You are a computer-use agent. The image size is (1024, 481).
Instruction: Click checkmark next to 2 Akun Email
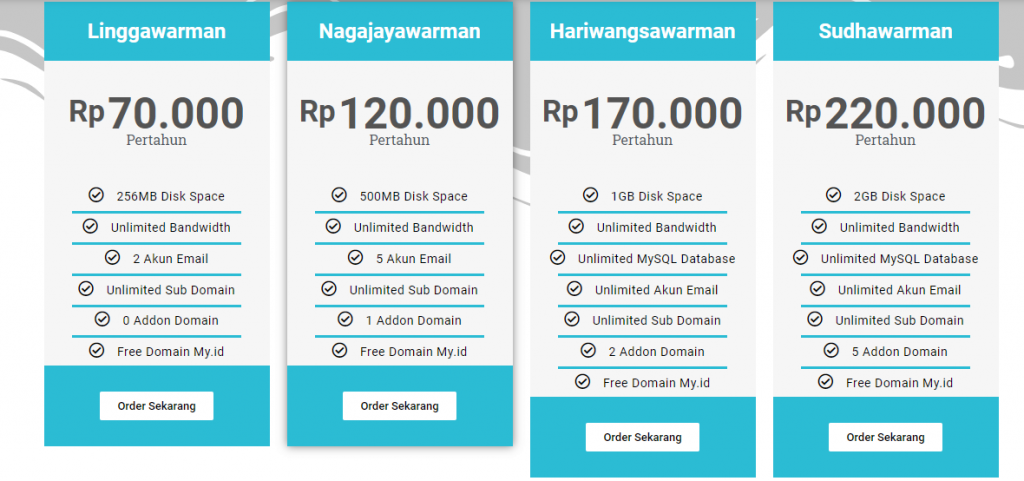112,257
